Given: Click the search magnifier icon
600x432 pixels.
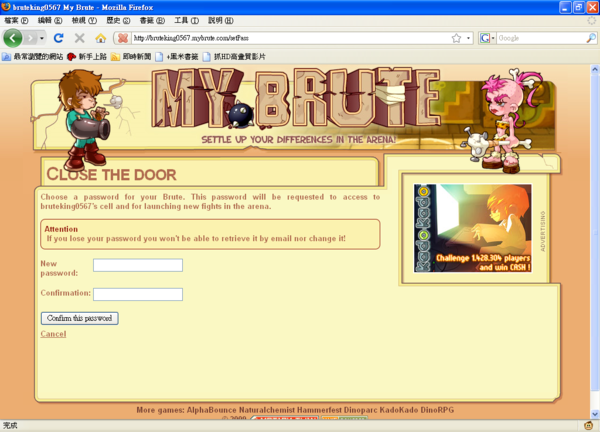Looking at the screenshot, I should 591,38.
